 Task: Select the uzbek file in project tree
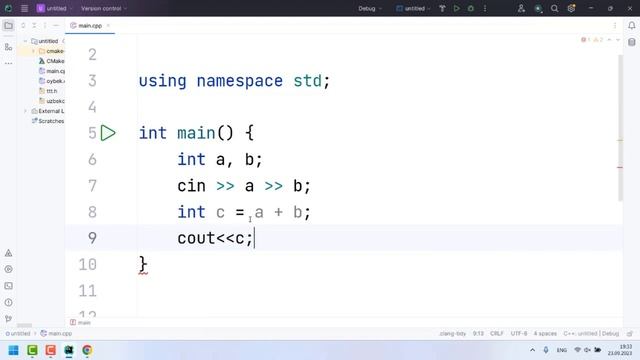(x=51, y=101)
